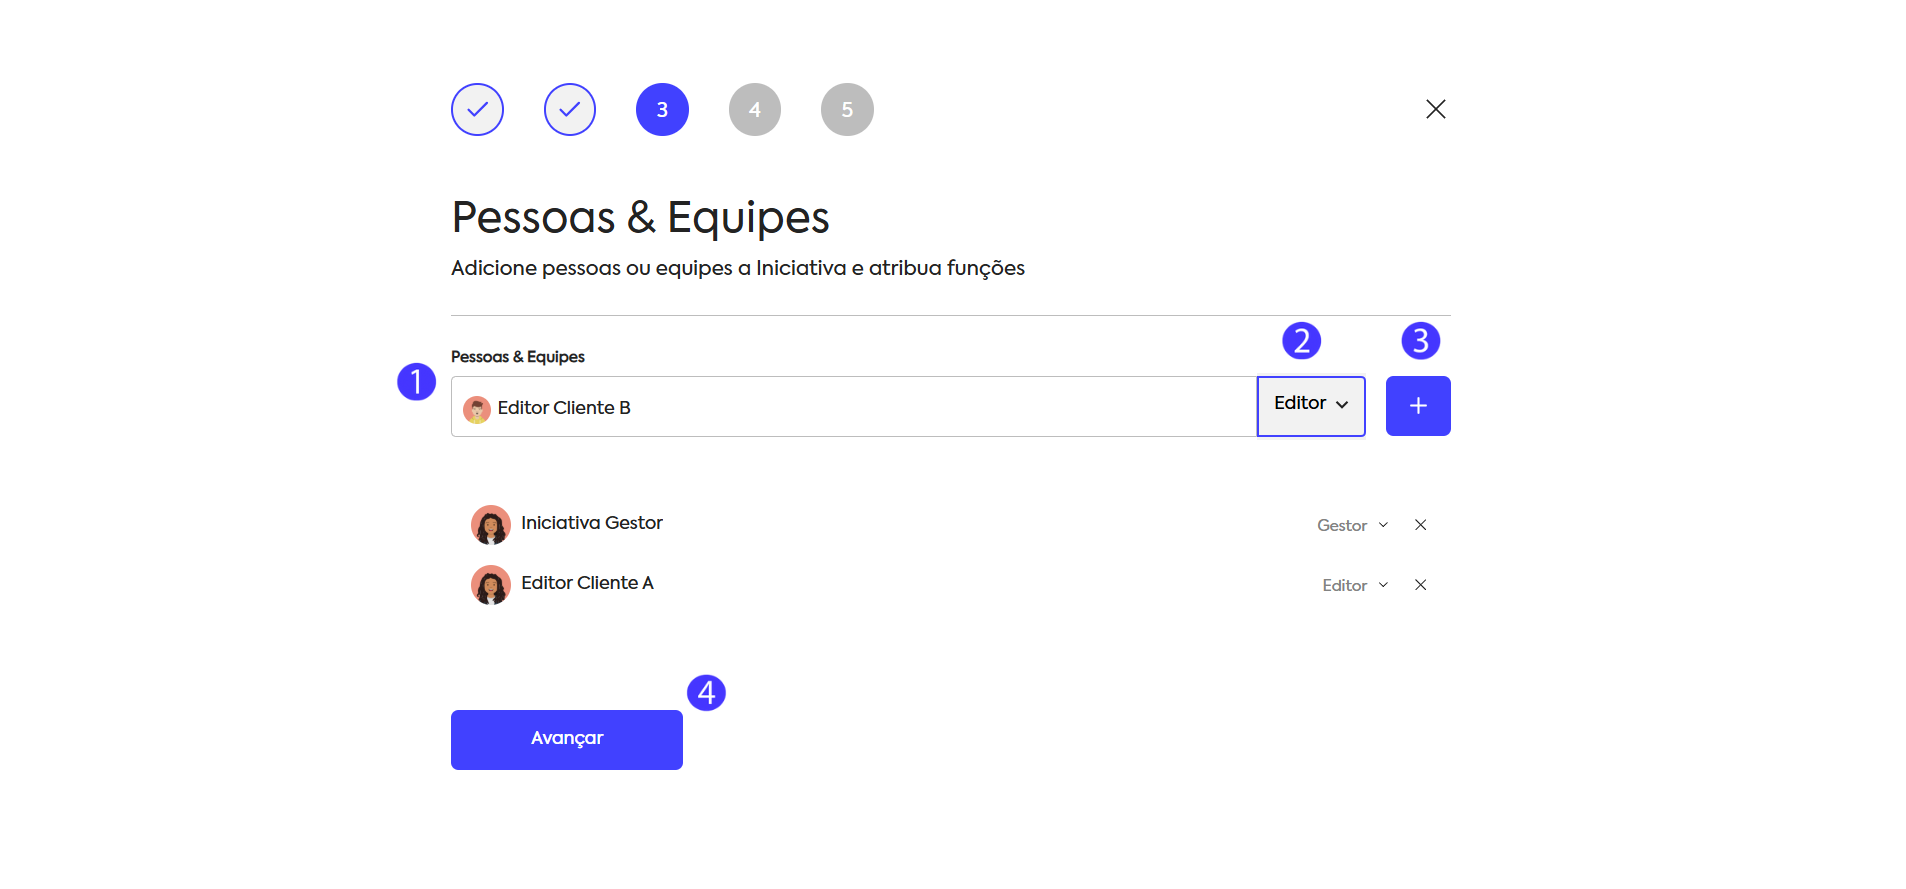This screenshot has height=889, width=1906.
Task: Select the Editor Cliente A name
Action: (587, 583)
